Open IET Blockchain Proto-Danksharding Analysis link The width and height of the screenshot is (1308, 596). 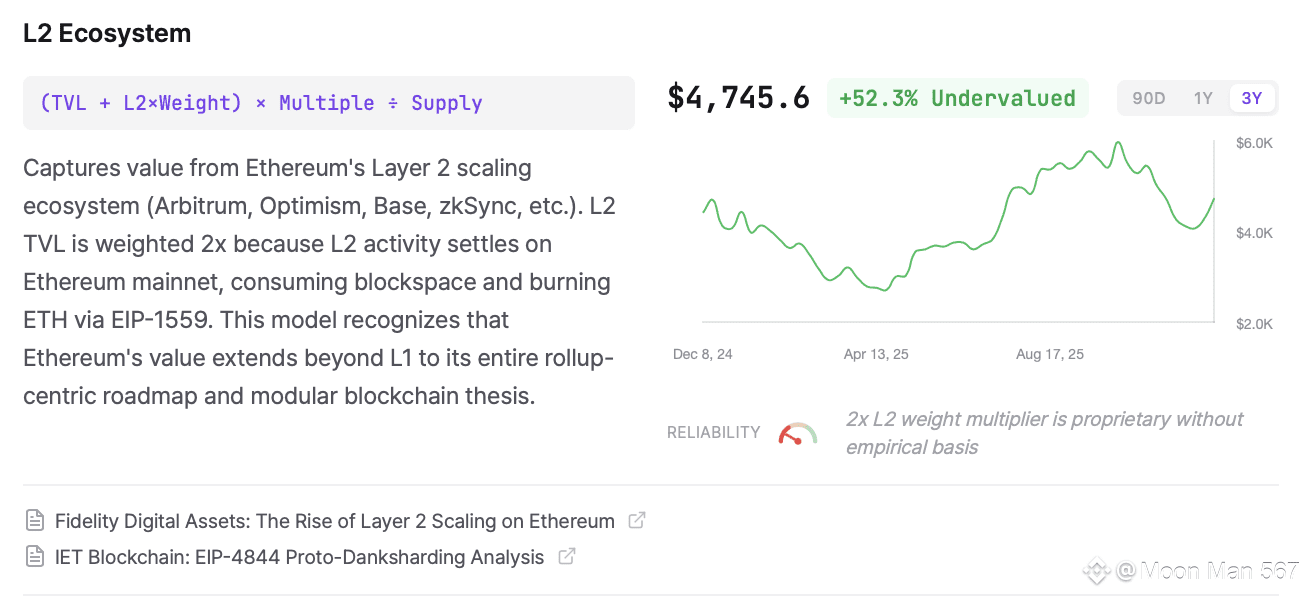(299, 557)
